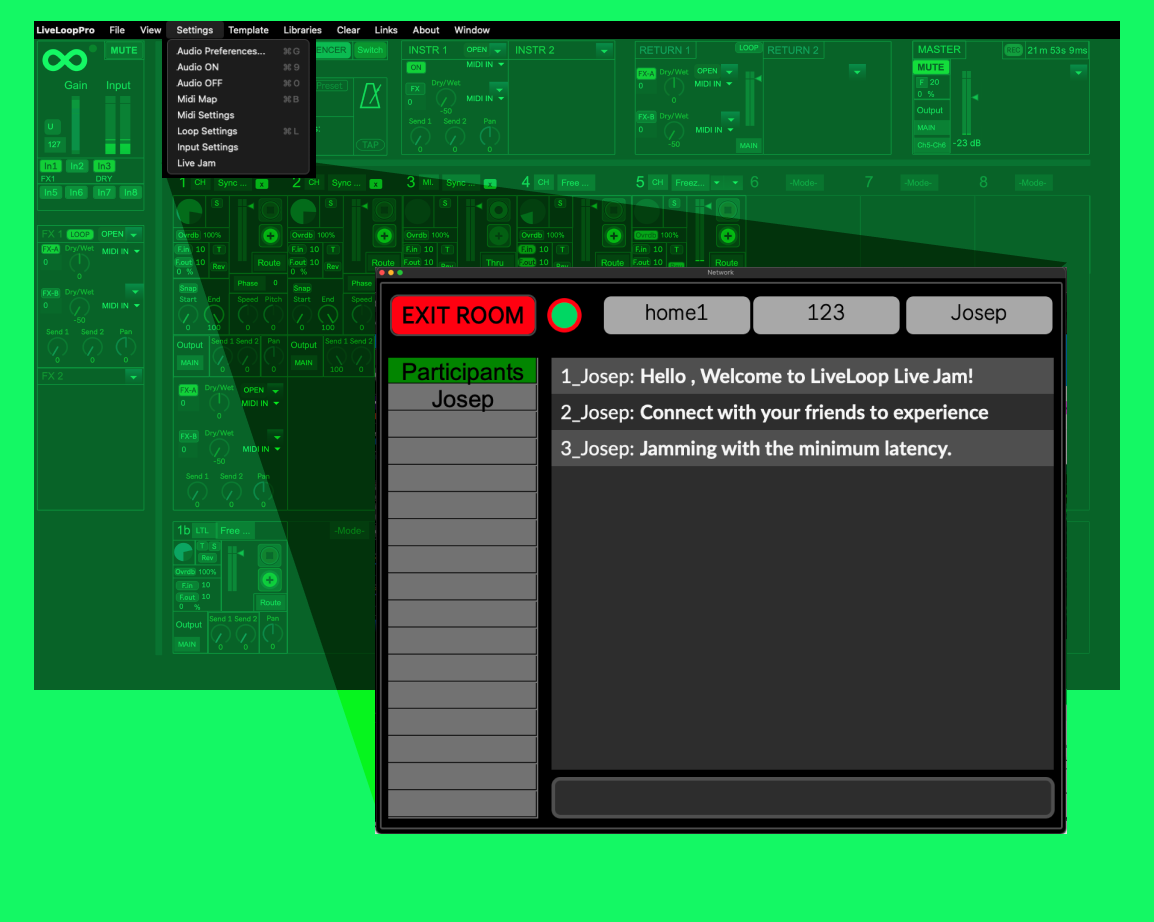Image resolution: width=1154 pixels, height=922 pixels.
Task: Toggle the track 1b Rev button
Action: coord(208,558)
